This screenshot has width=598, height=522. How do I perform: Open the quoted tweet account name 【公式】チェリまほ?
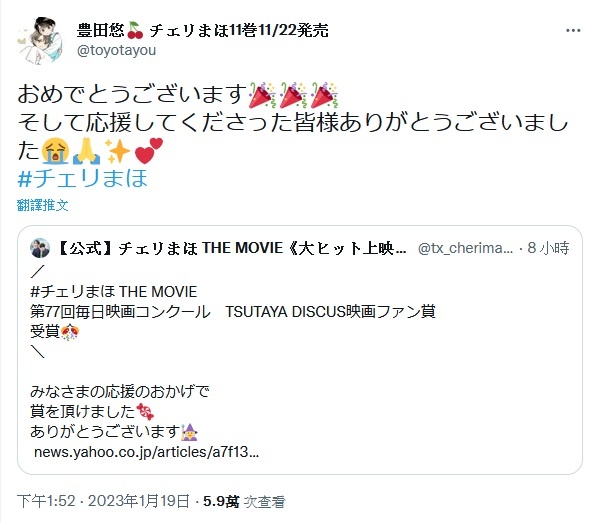tap(231, 248)
